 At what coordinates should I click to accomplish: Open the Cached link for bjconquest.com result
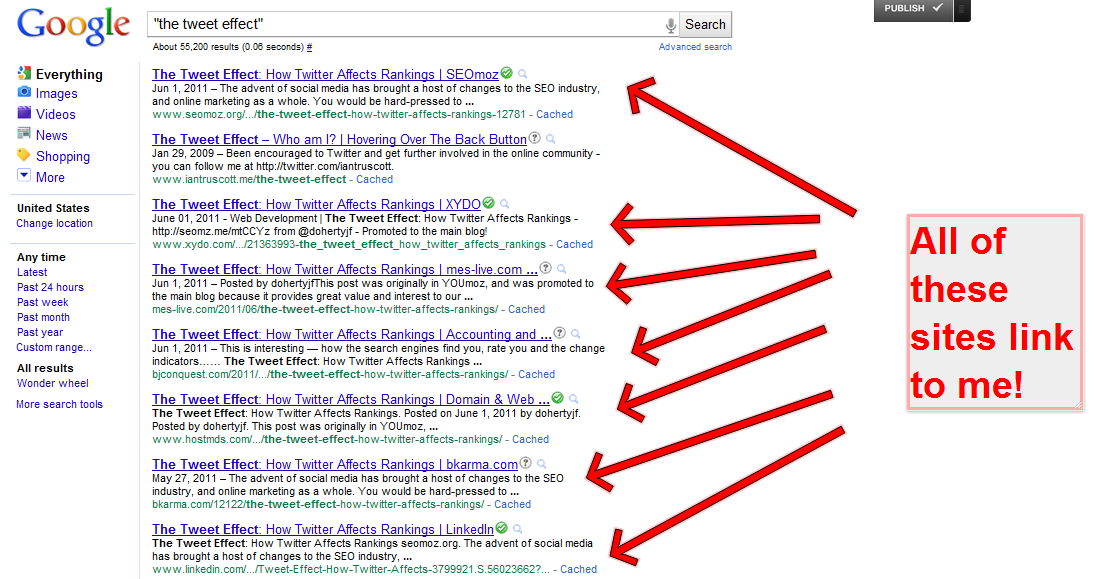[536, 375]
